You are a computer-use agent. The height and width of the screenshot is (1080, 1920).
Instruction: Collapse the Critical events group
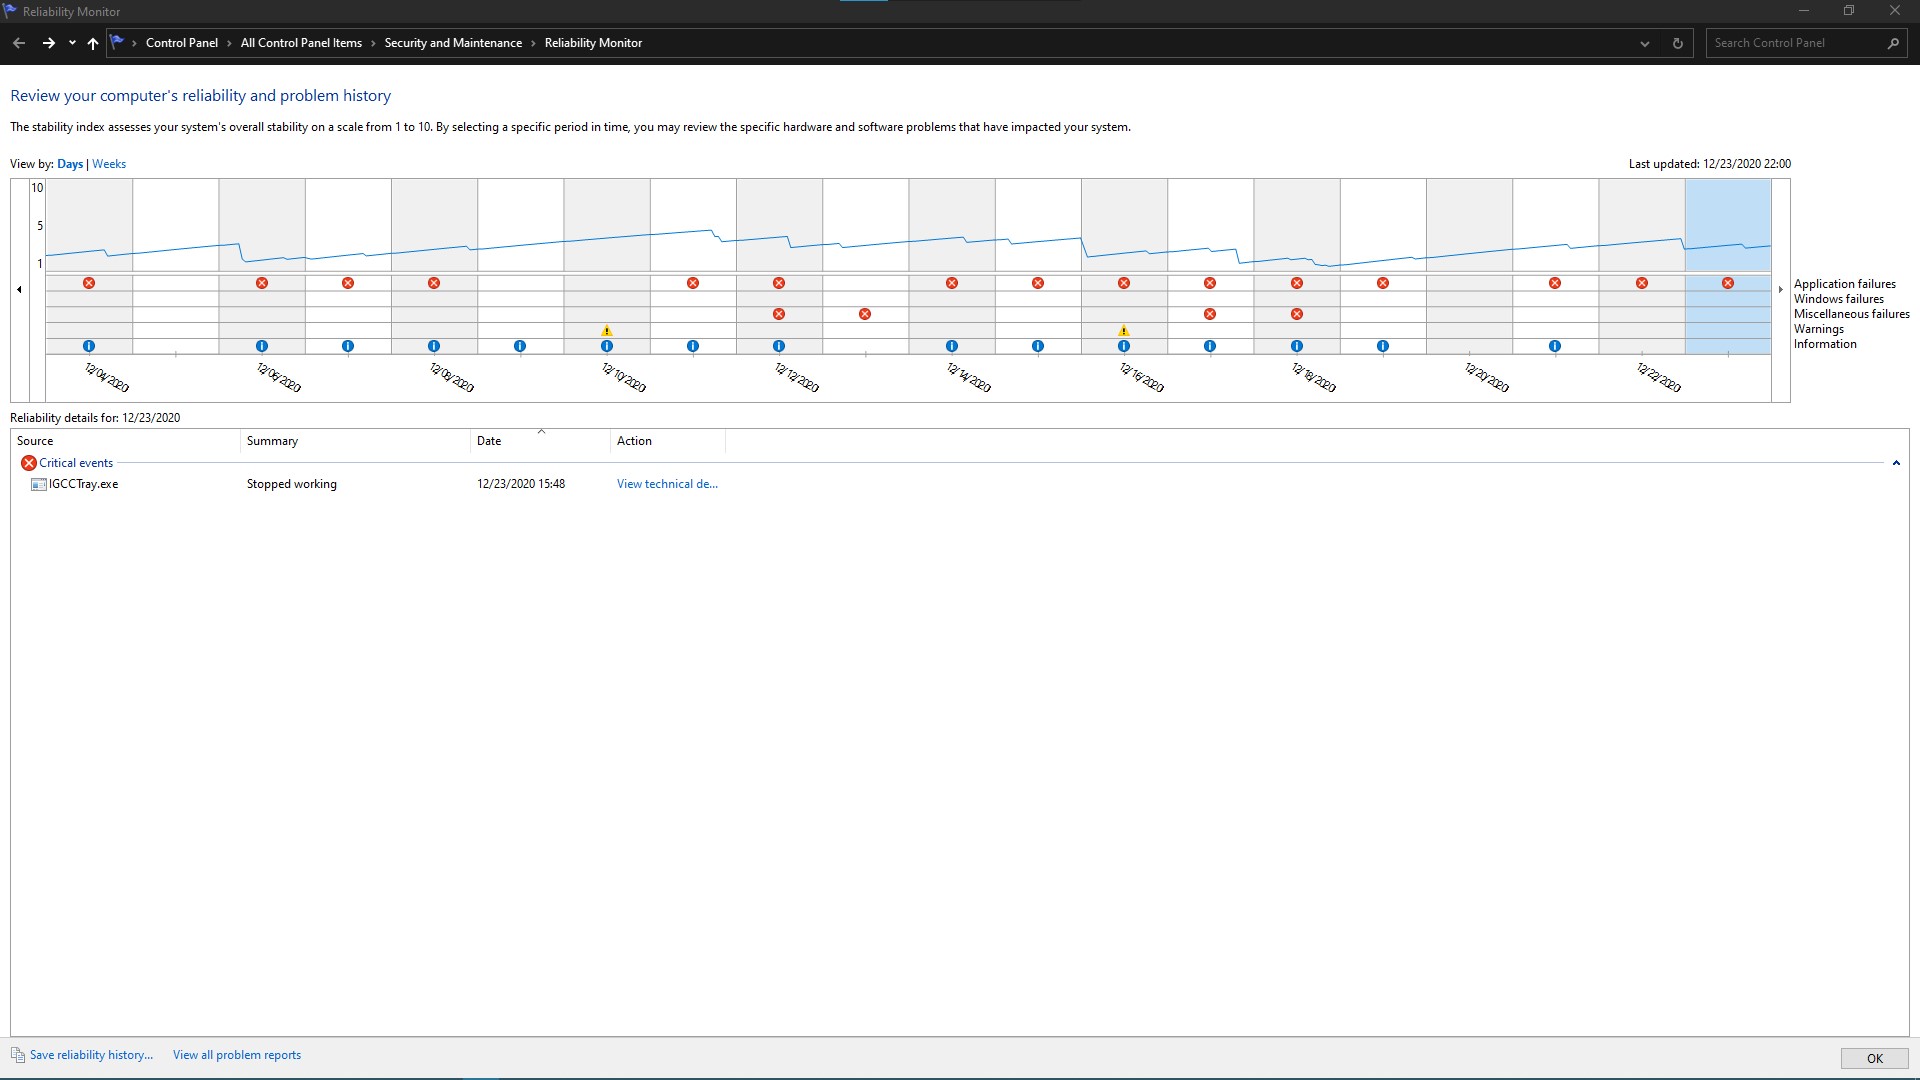click(x=1896, y=463)
